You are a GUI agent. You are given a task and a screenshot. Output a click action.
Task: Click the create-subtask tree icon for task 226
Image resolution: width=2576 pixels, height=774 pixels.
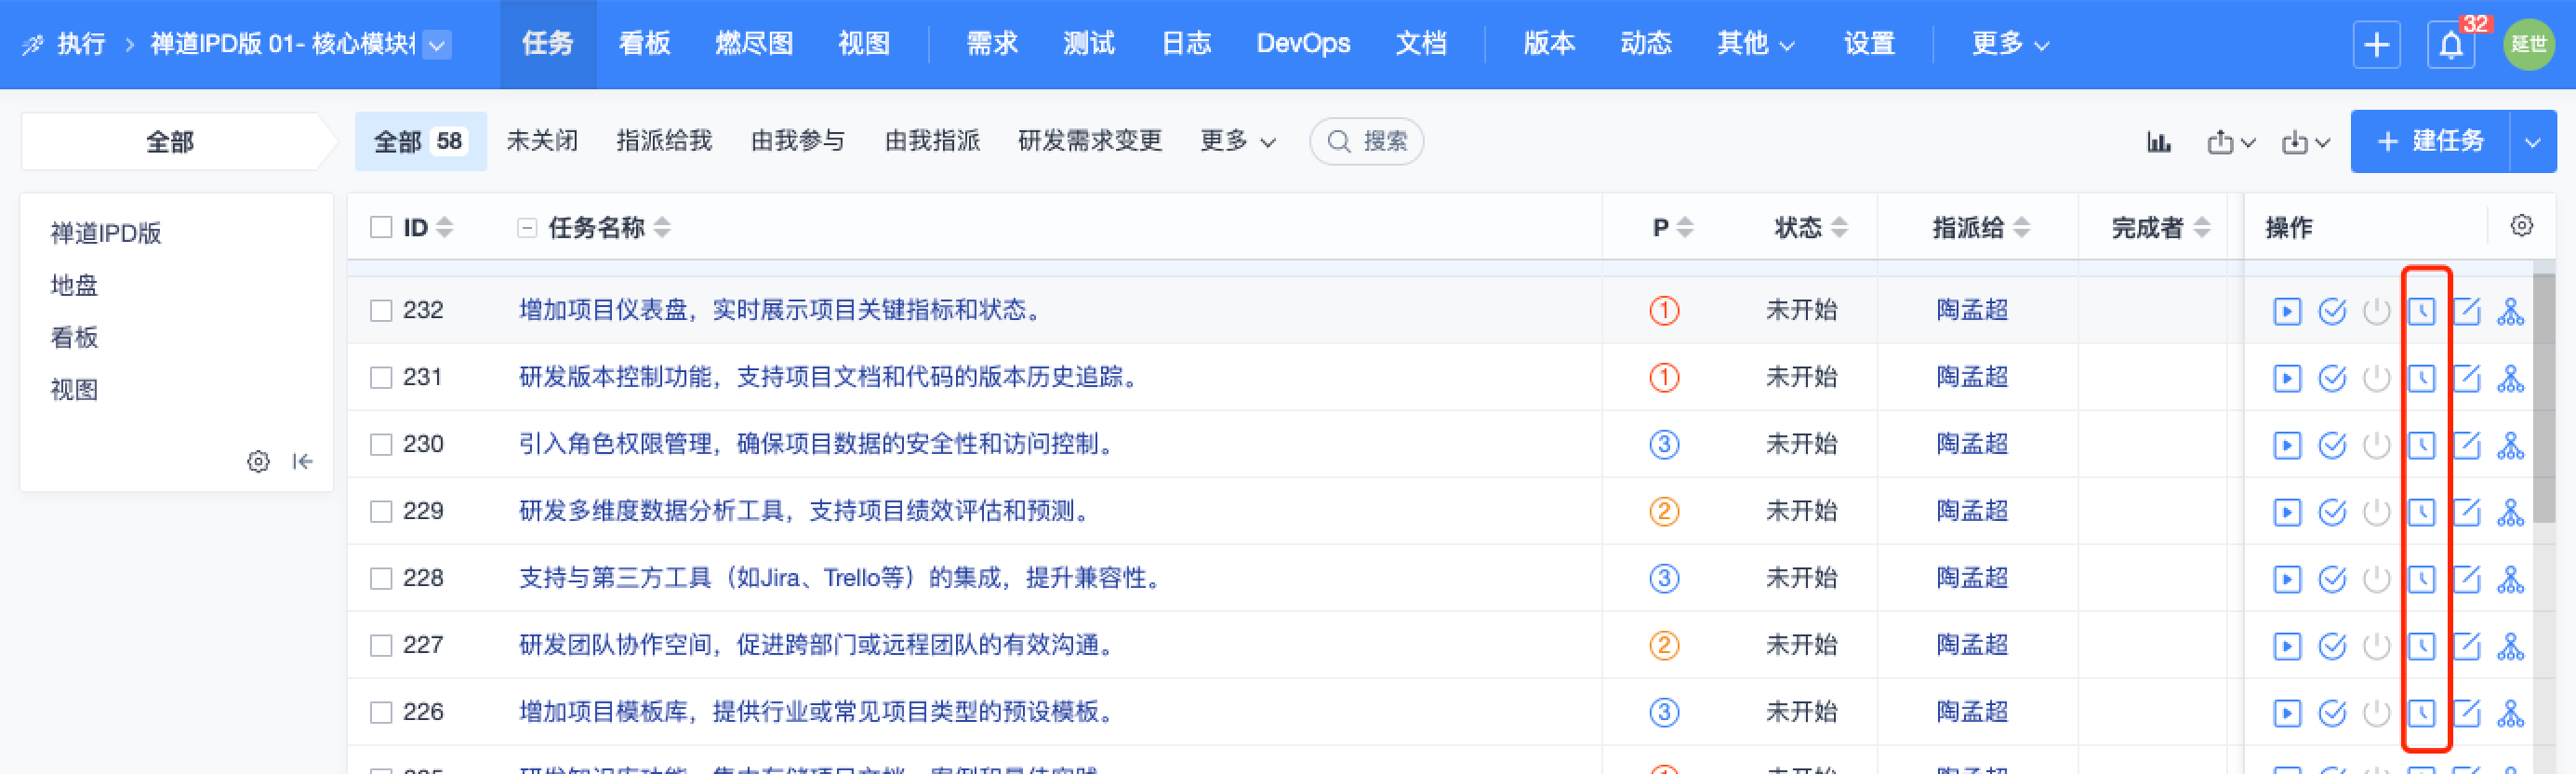2510,713
